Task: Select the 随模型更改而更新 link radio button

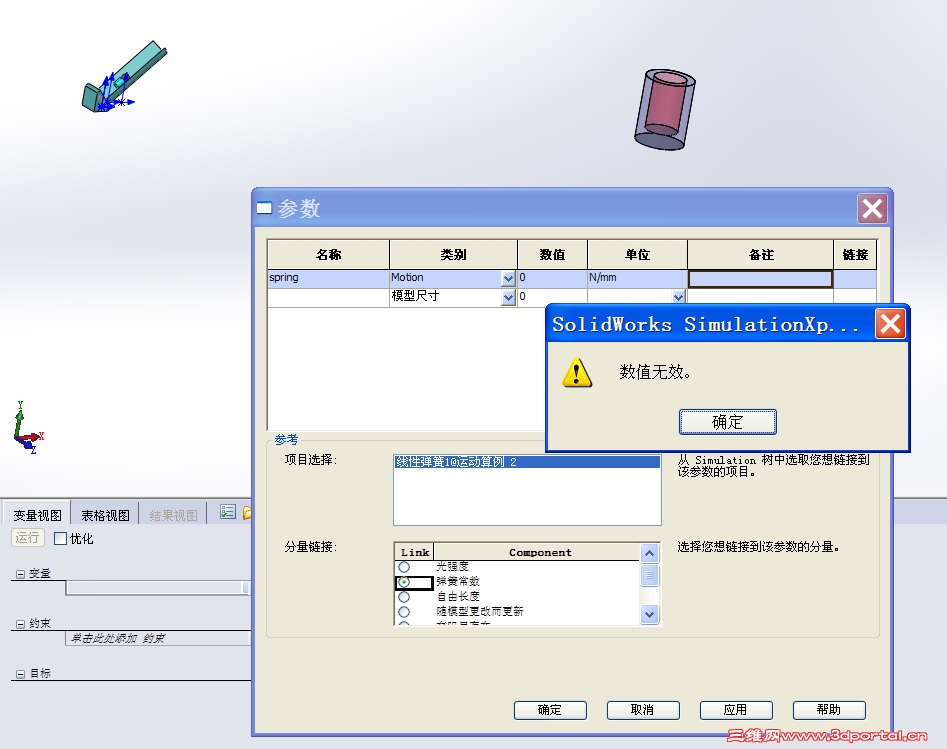Action: pyautogui.click(x=404, y=612)
